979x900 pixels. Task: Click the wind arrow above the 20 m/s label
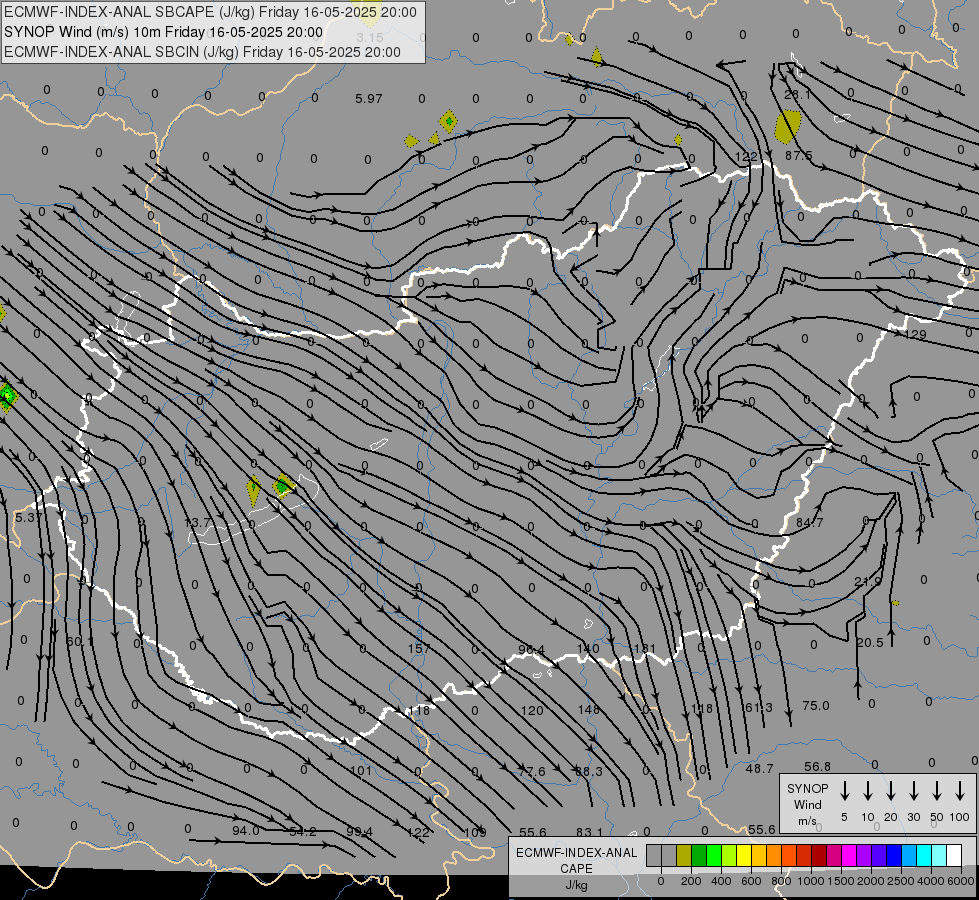coord(891,791)
